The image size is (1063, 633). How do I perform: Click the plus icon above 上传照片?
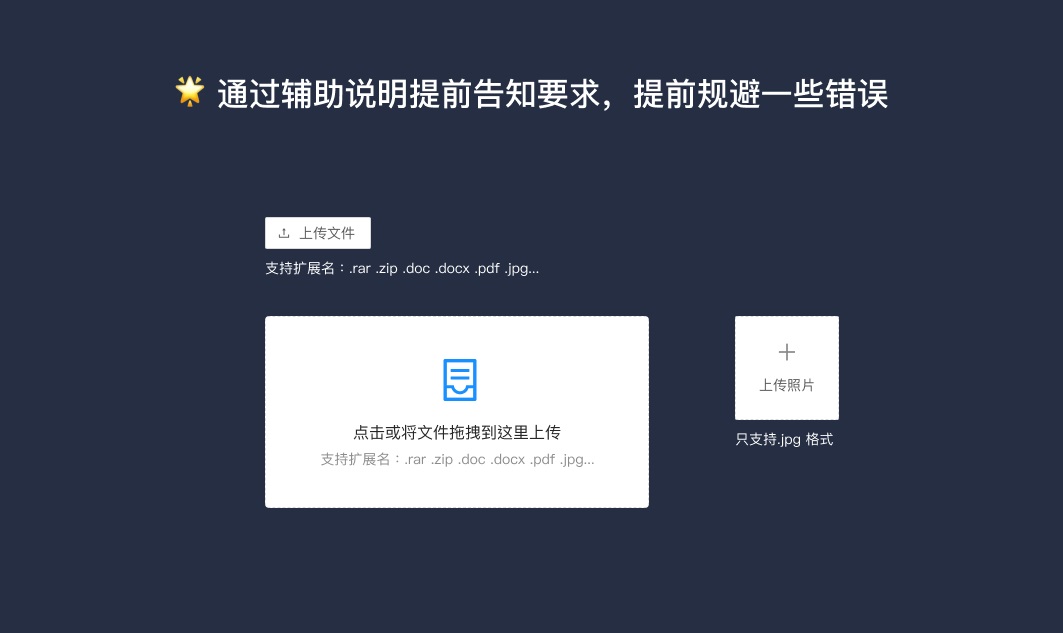(786, 352)
